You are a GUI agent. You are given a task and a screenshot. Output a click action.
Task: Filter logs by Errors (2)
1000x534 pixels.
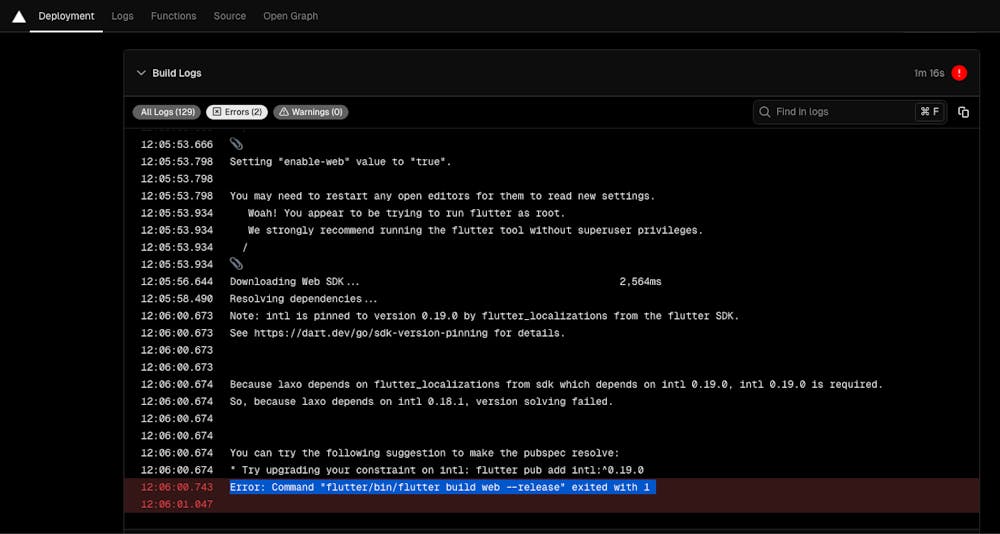[237, 112]
